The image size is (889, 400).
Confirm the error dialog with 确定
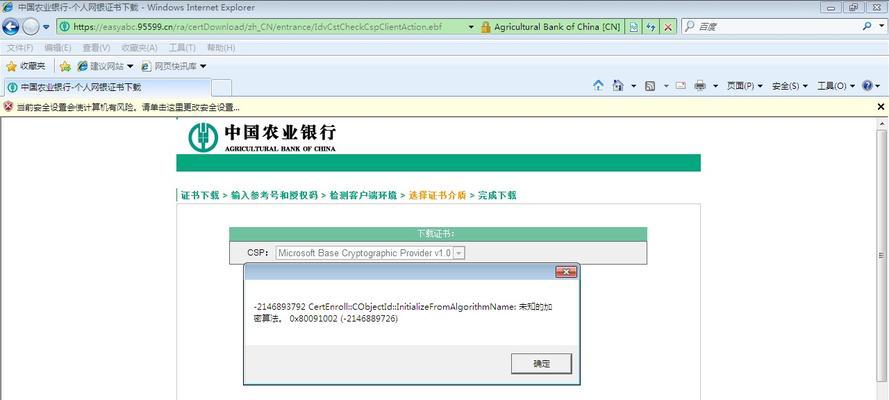[x=541, y=364]
